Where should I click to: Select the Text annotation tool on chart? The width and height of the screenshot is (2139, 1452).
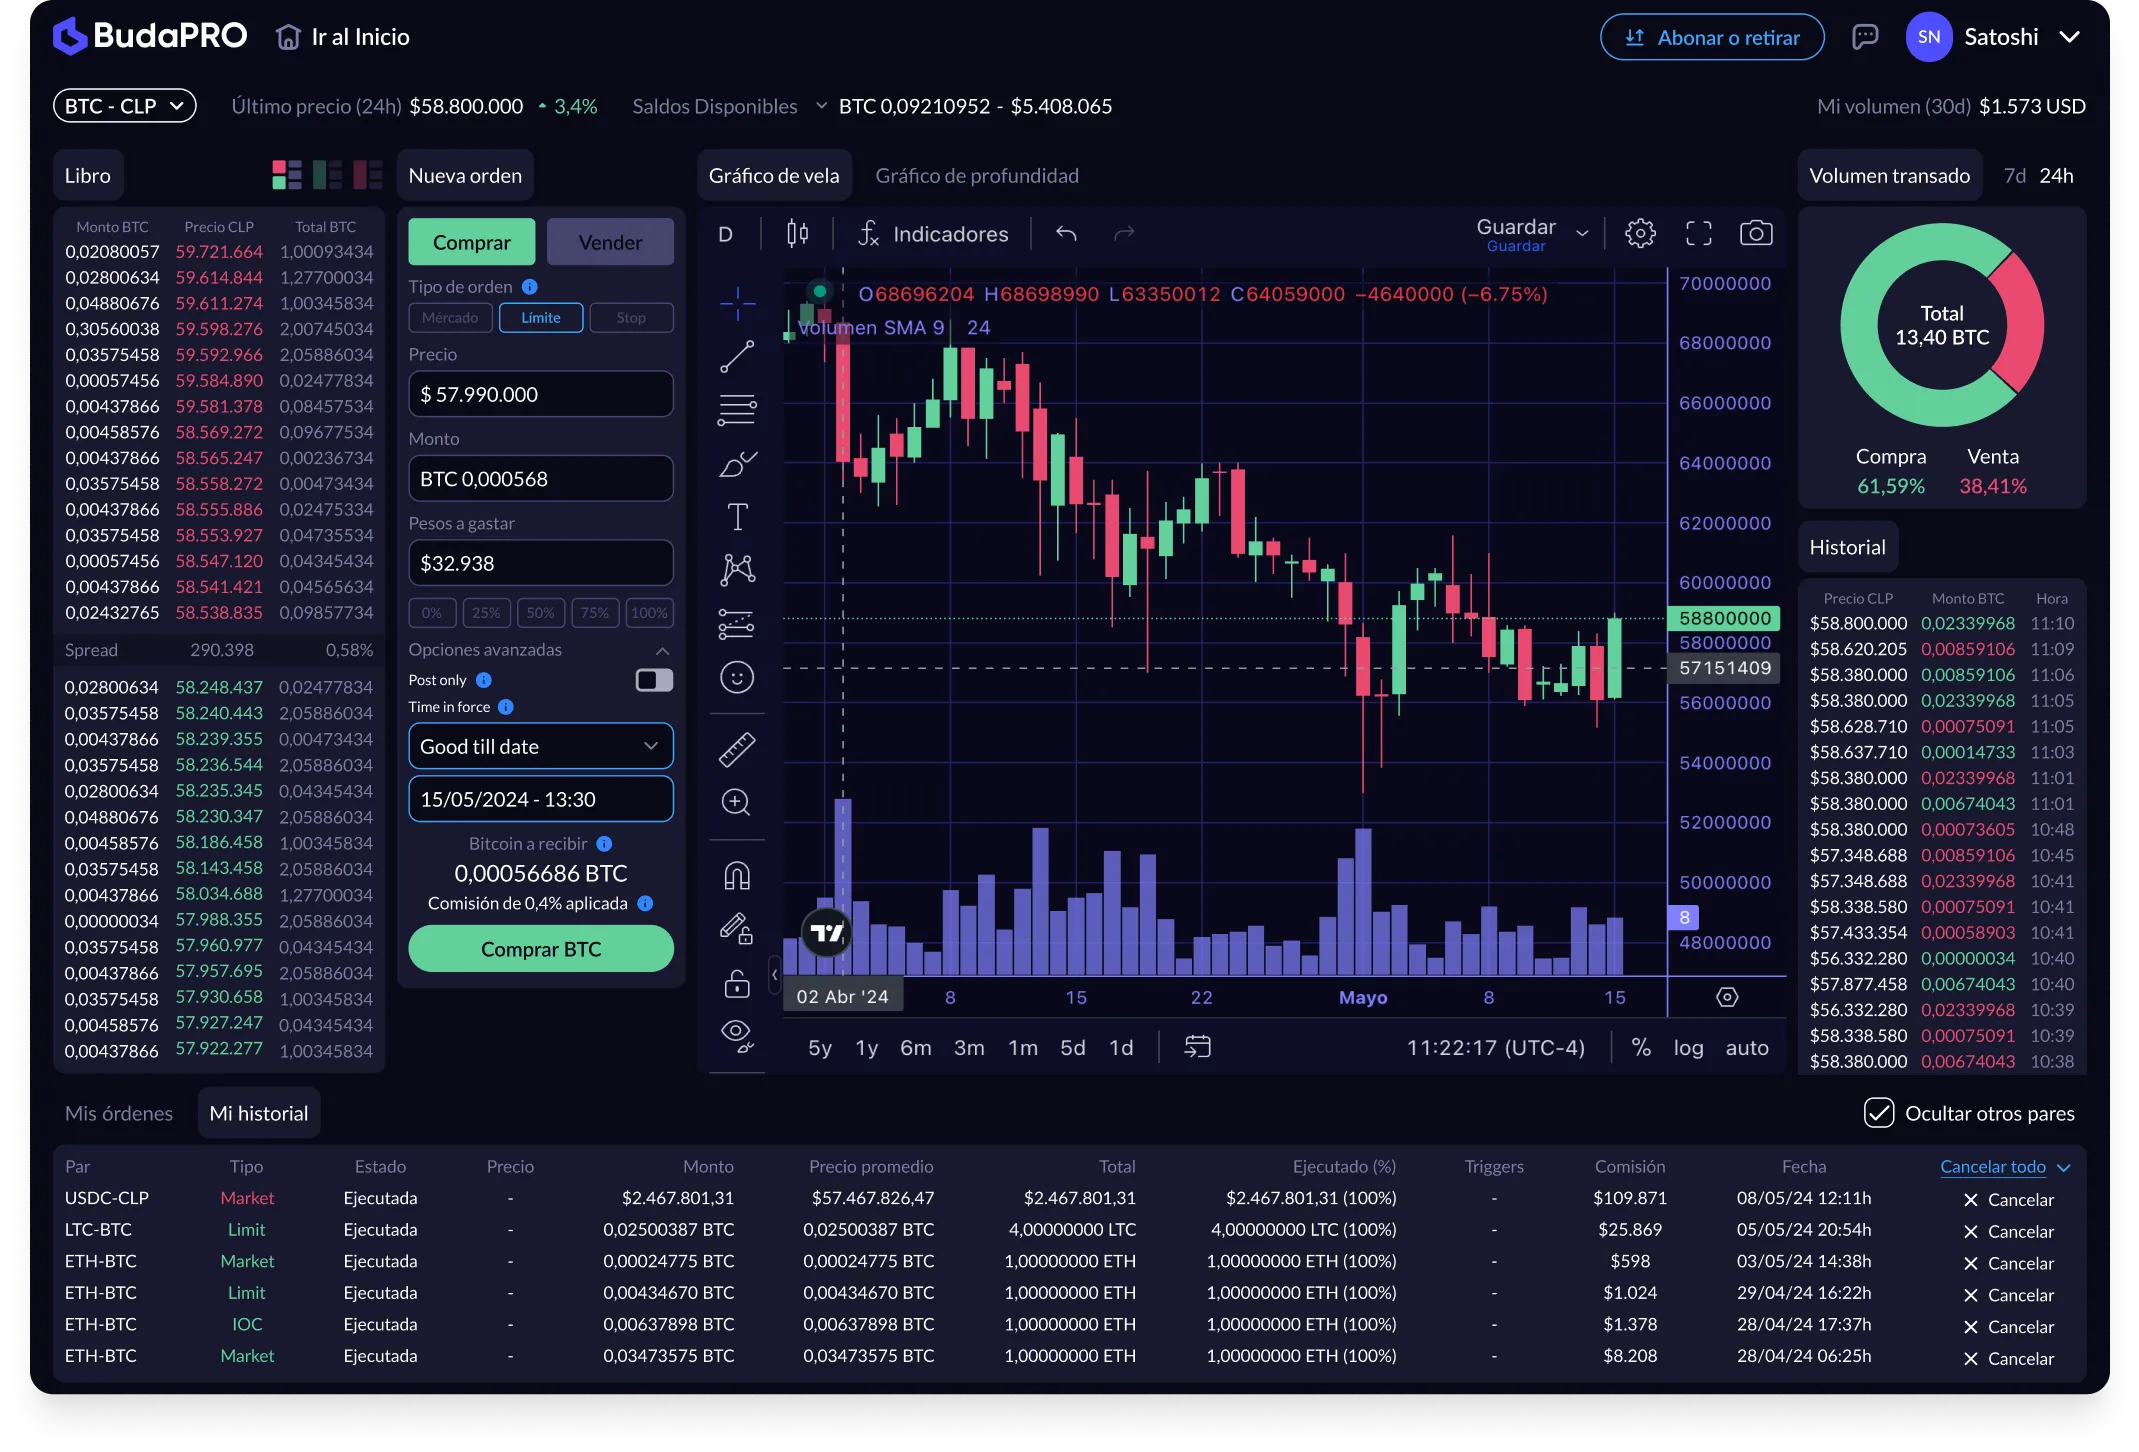coord(737,516)
